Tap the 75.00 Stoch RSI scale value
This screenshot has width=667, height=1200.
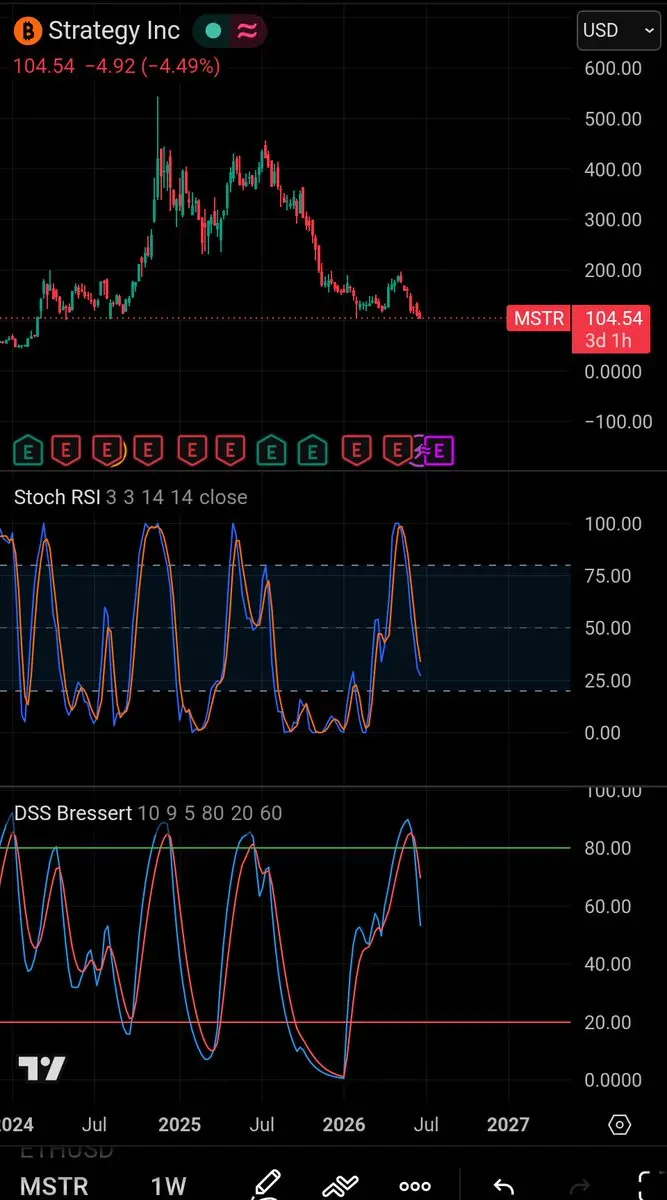point(607,576)
